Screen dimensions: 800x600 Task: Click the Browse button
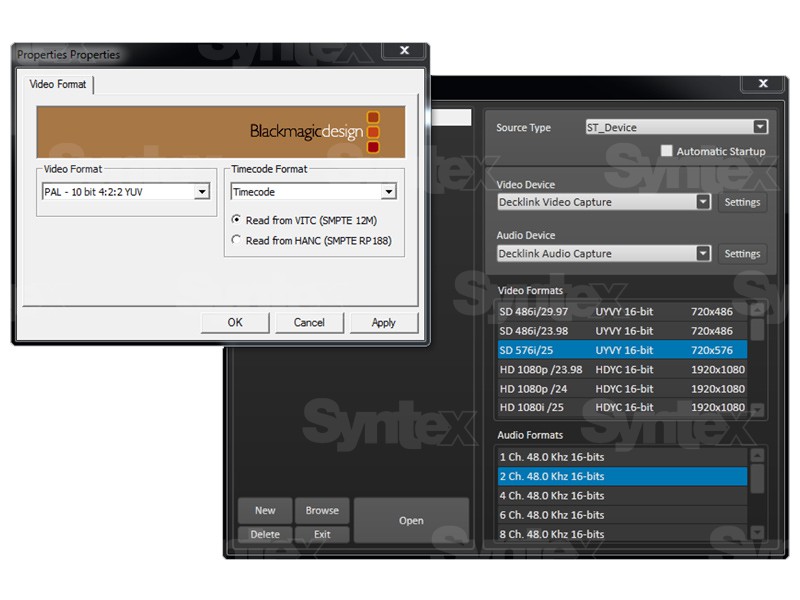tap(322, 510)
